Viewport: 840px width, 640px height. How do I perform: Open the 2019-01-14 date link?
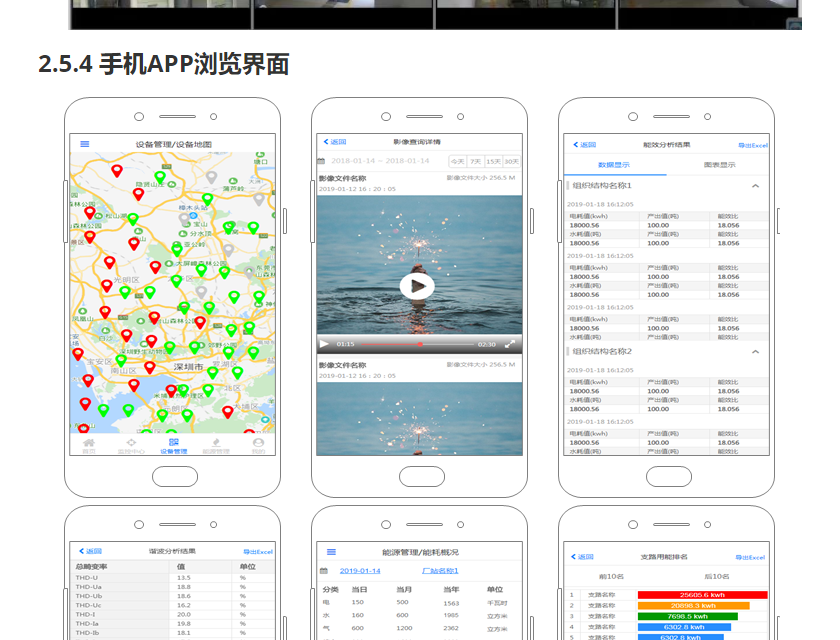coord(360,571)
